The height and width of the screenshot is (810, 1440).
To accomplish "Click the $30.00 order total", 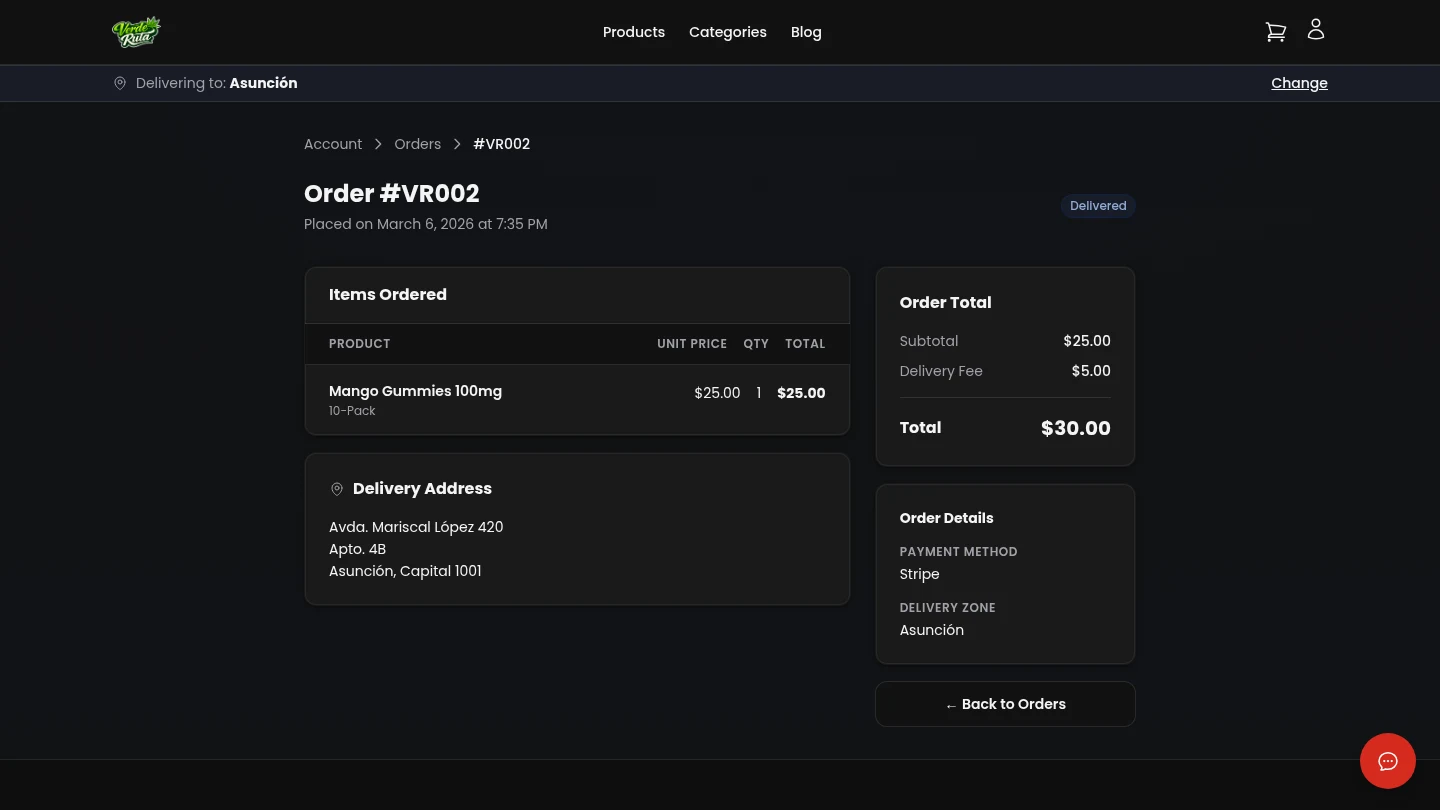I will click(1076, 428).
